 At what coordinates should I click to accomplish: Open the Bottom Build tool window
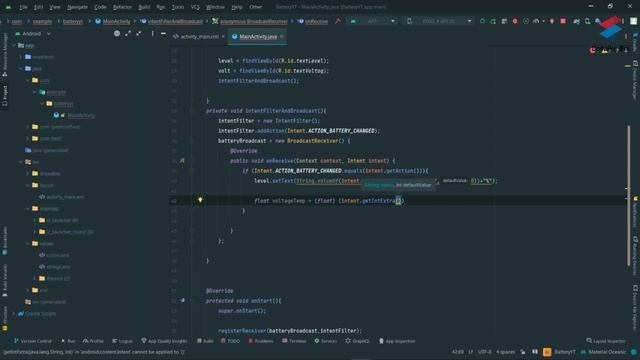[205, 341]
